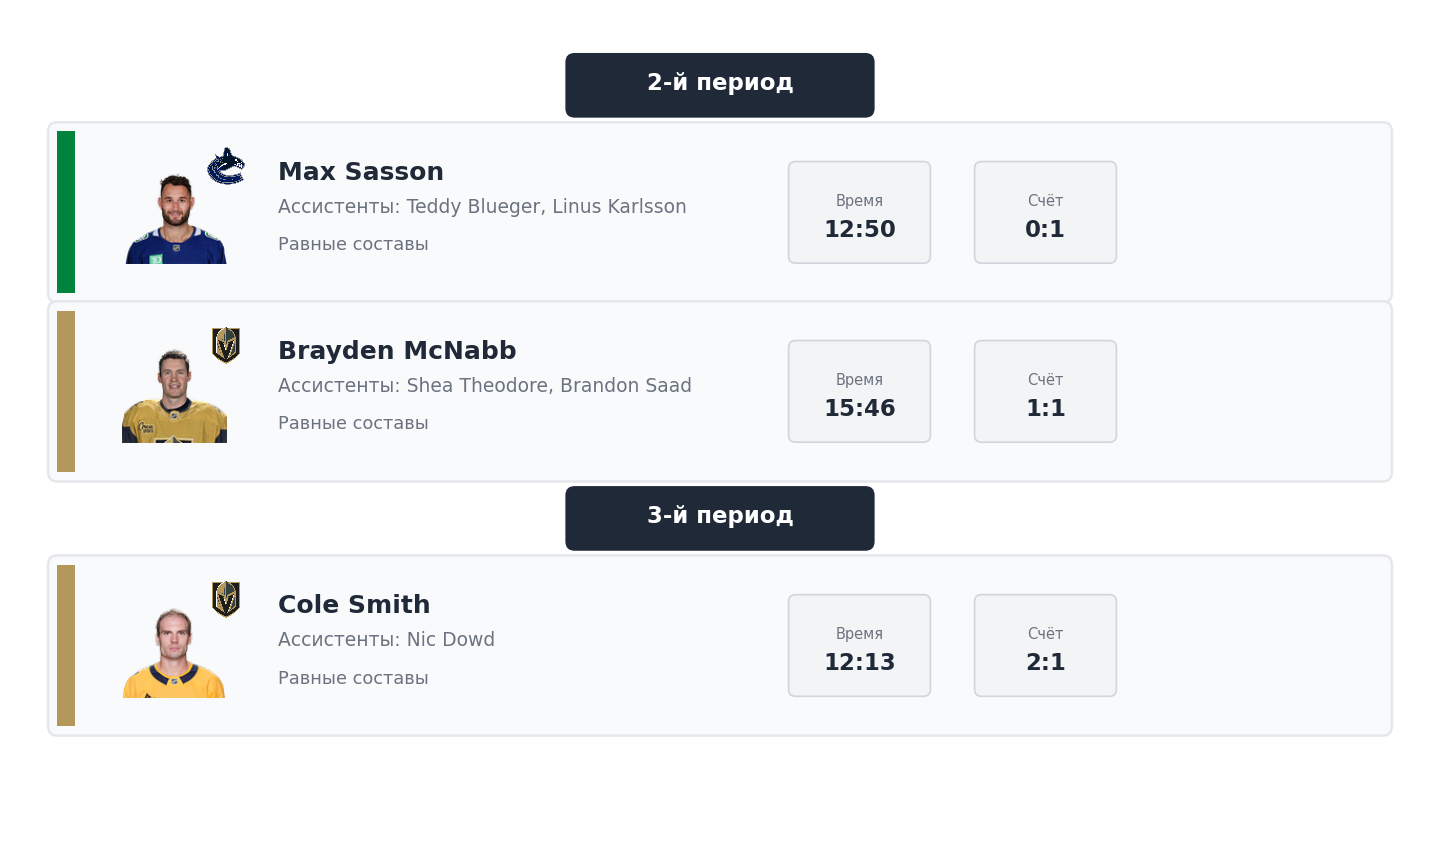1440x847 pixels.
Task: Click gold color bar beside Cole Smith
Action: pyautogui.click(x=66, y=646)
